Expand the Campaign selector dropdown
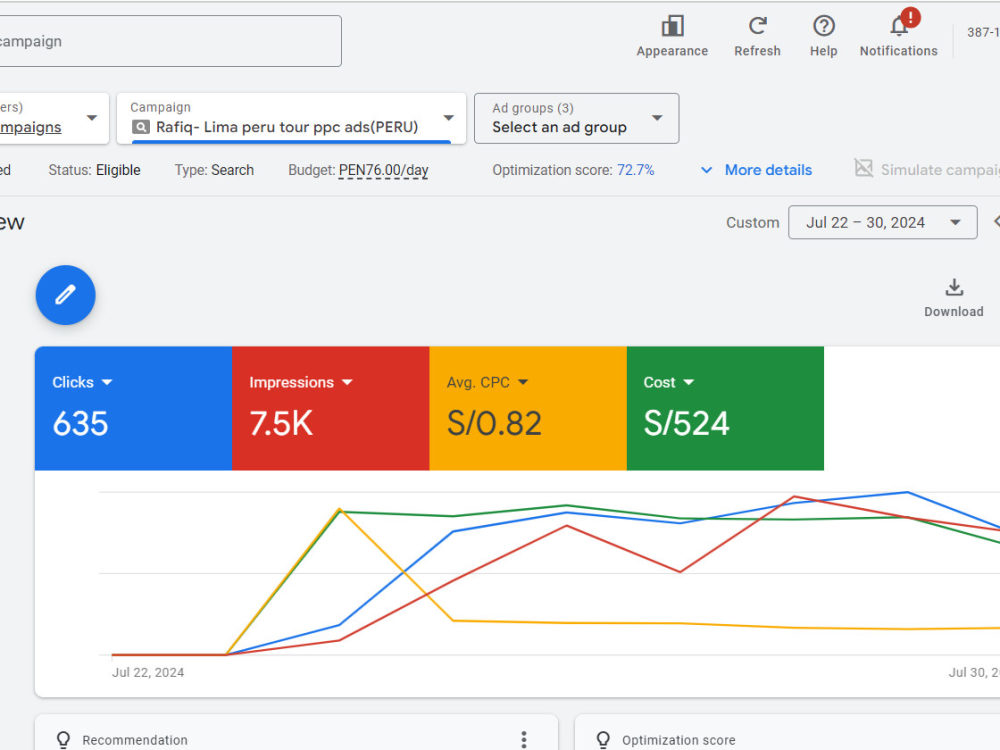This screenshot has width=1000, height=750. click(x=448, y=118)
